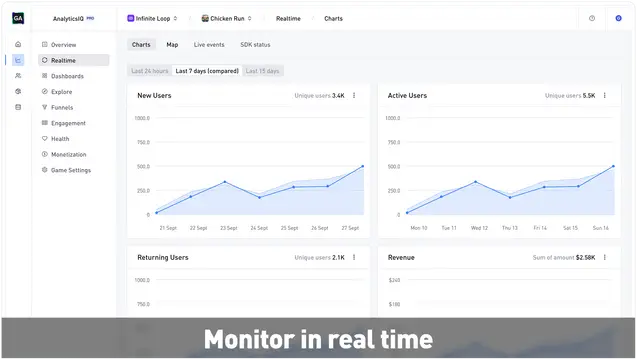Click the Health heart icon
The image size is (637, 360).
[45, 139]
